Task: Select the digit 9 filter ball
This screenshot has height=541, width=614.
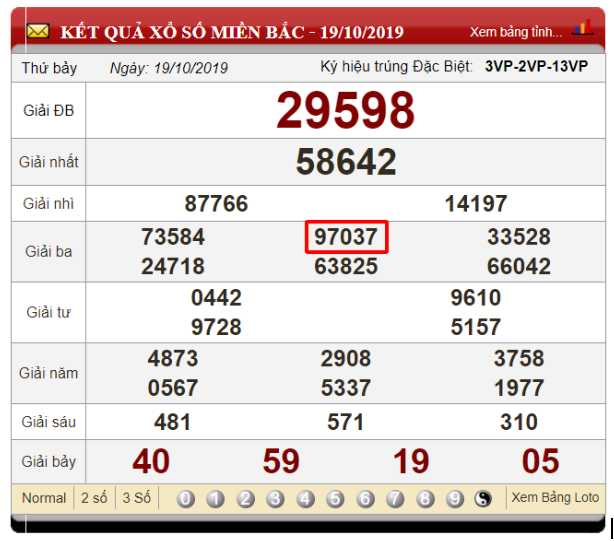Action: (x=456, y=499)
